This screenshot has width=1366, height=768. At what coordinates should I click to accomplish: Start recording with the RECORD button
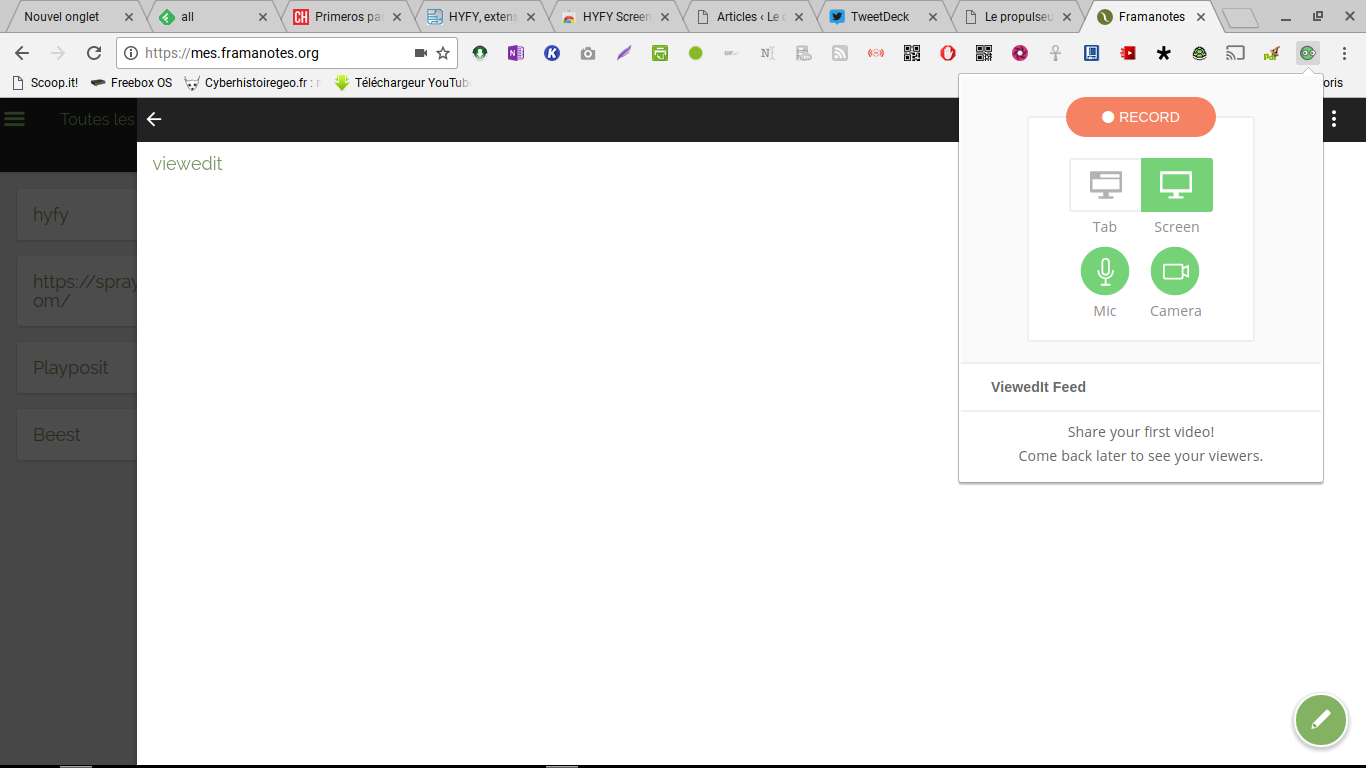click(1141, 117)
